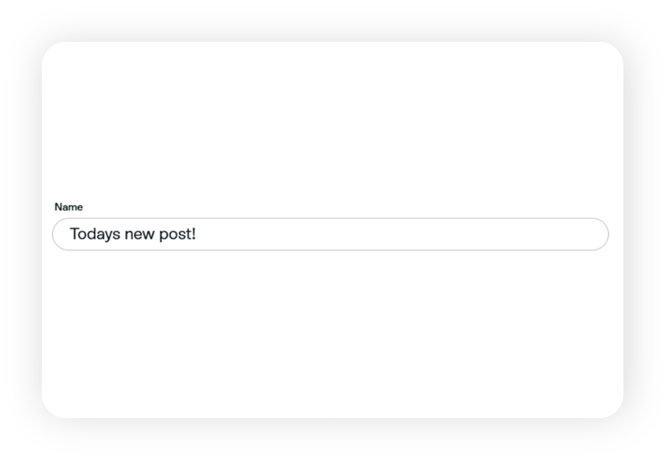Click between "Todays" and "new"
Viewport: 670px width, 460px height.
tap(120, 235)
